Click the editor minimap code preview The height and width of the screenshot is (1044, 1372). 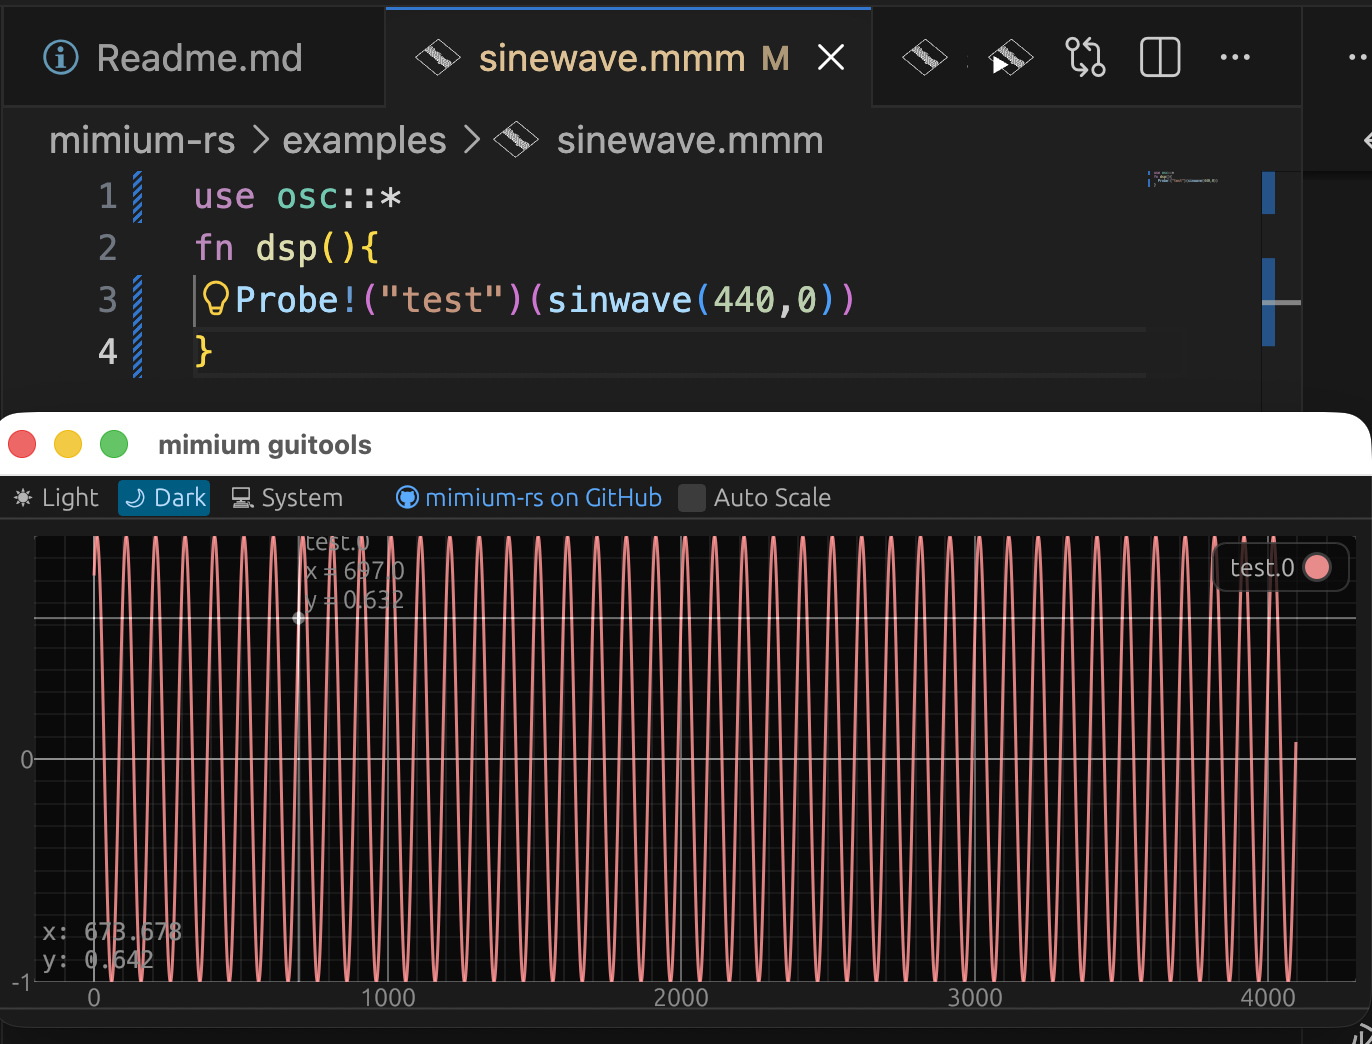[1182, 180]
